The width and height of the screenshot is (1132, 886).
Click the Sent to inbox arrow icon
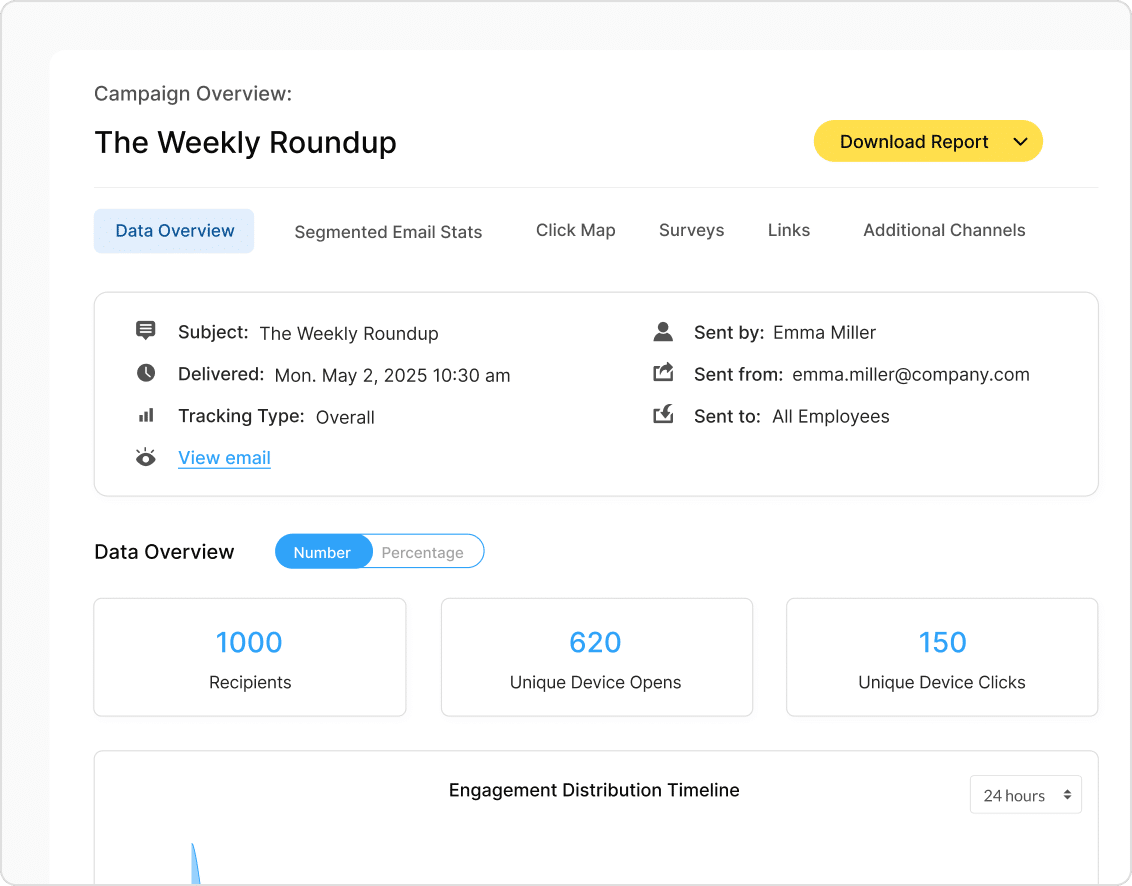662,415
